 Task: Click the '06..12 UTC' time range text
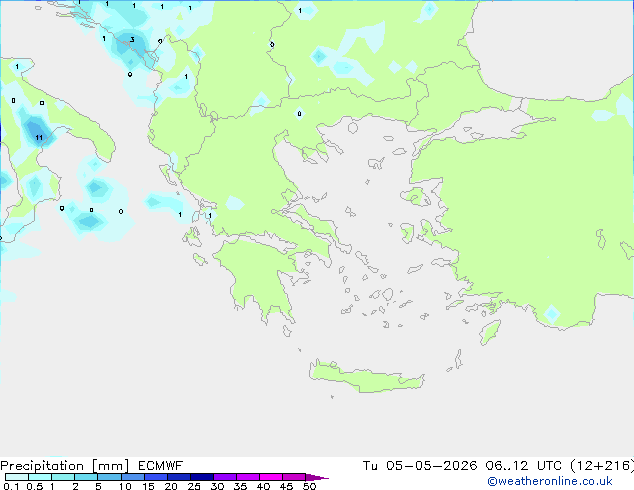point(524,466)
